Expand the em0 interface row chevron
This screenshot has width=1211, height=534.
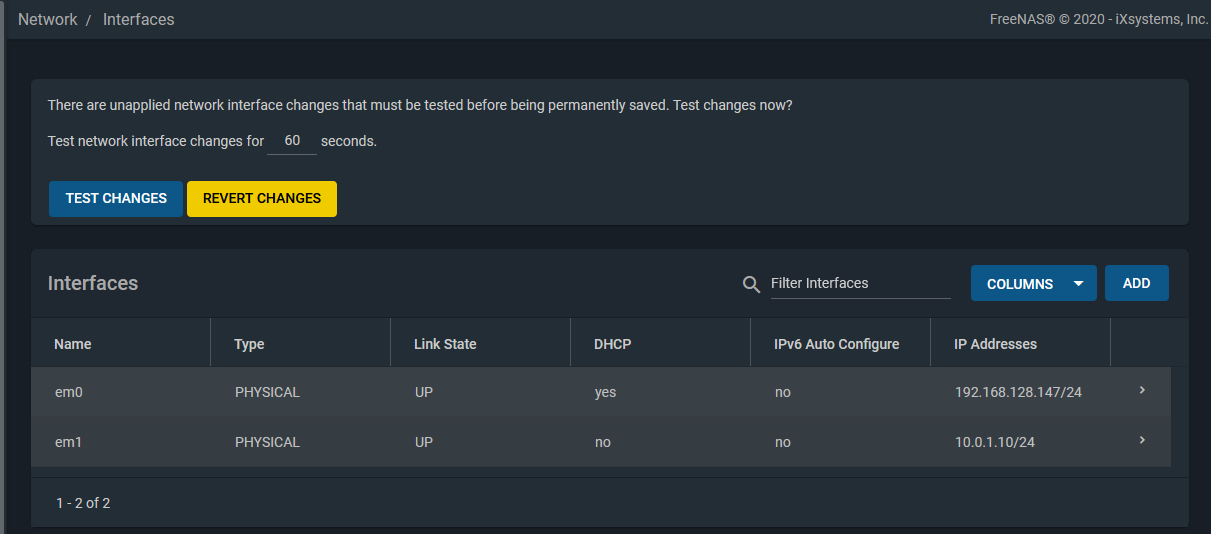click(1142, 391)
